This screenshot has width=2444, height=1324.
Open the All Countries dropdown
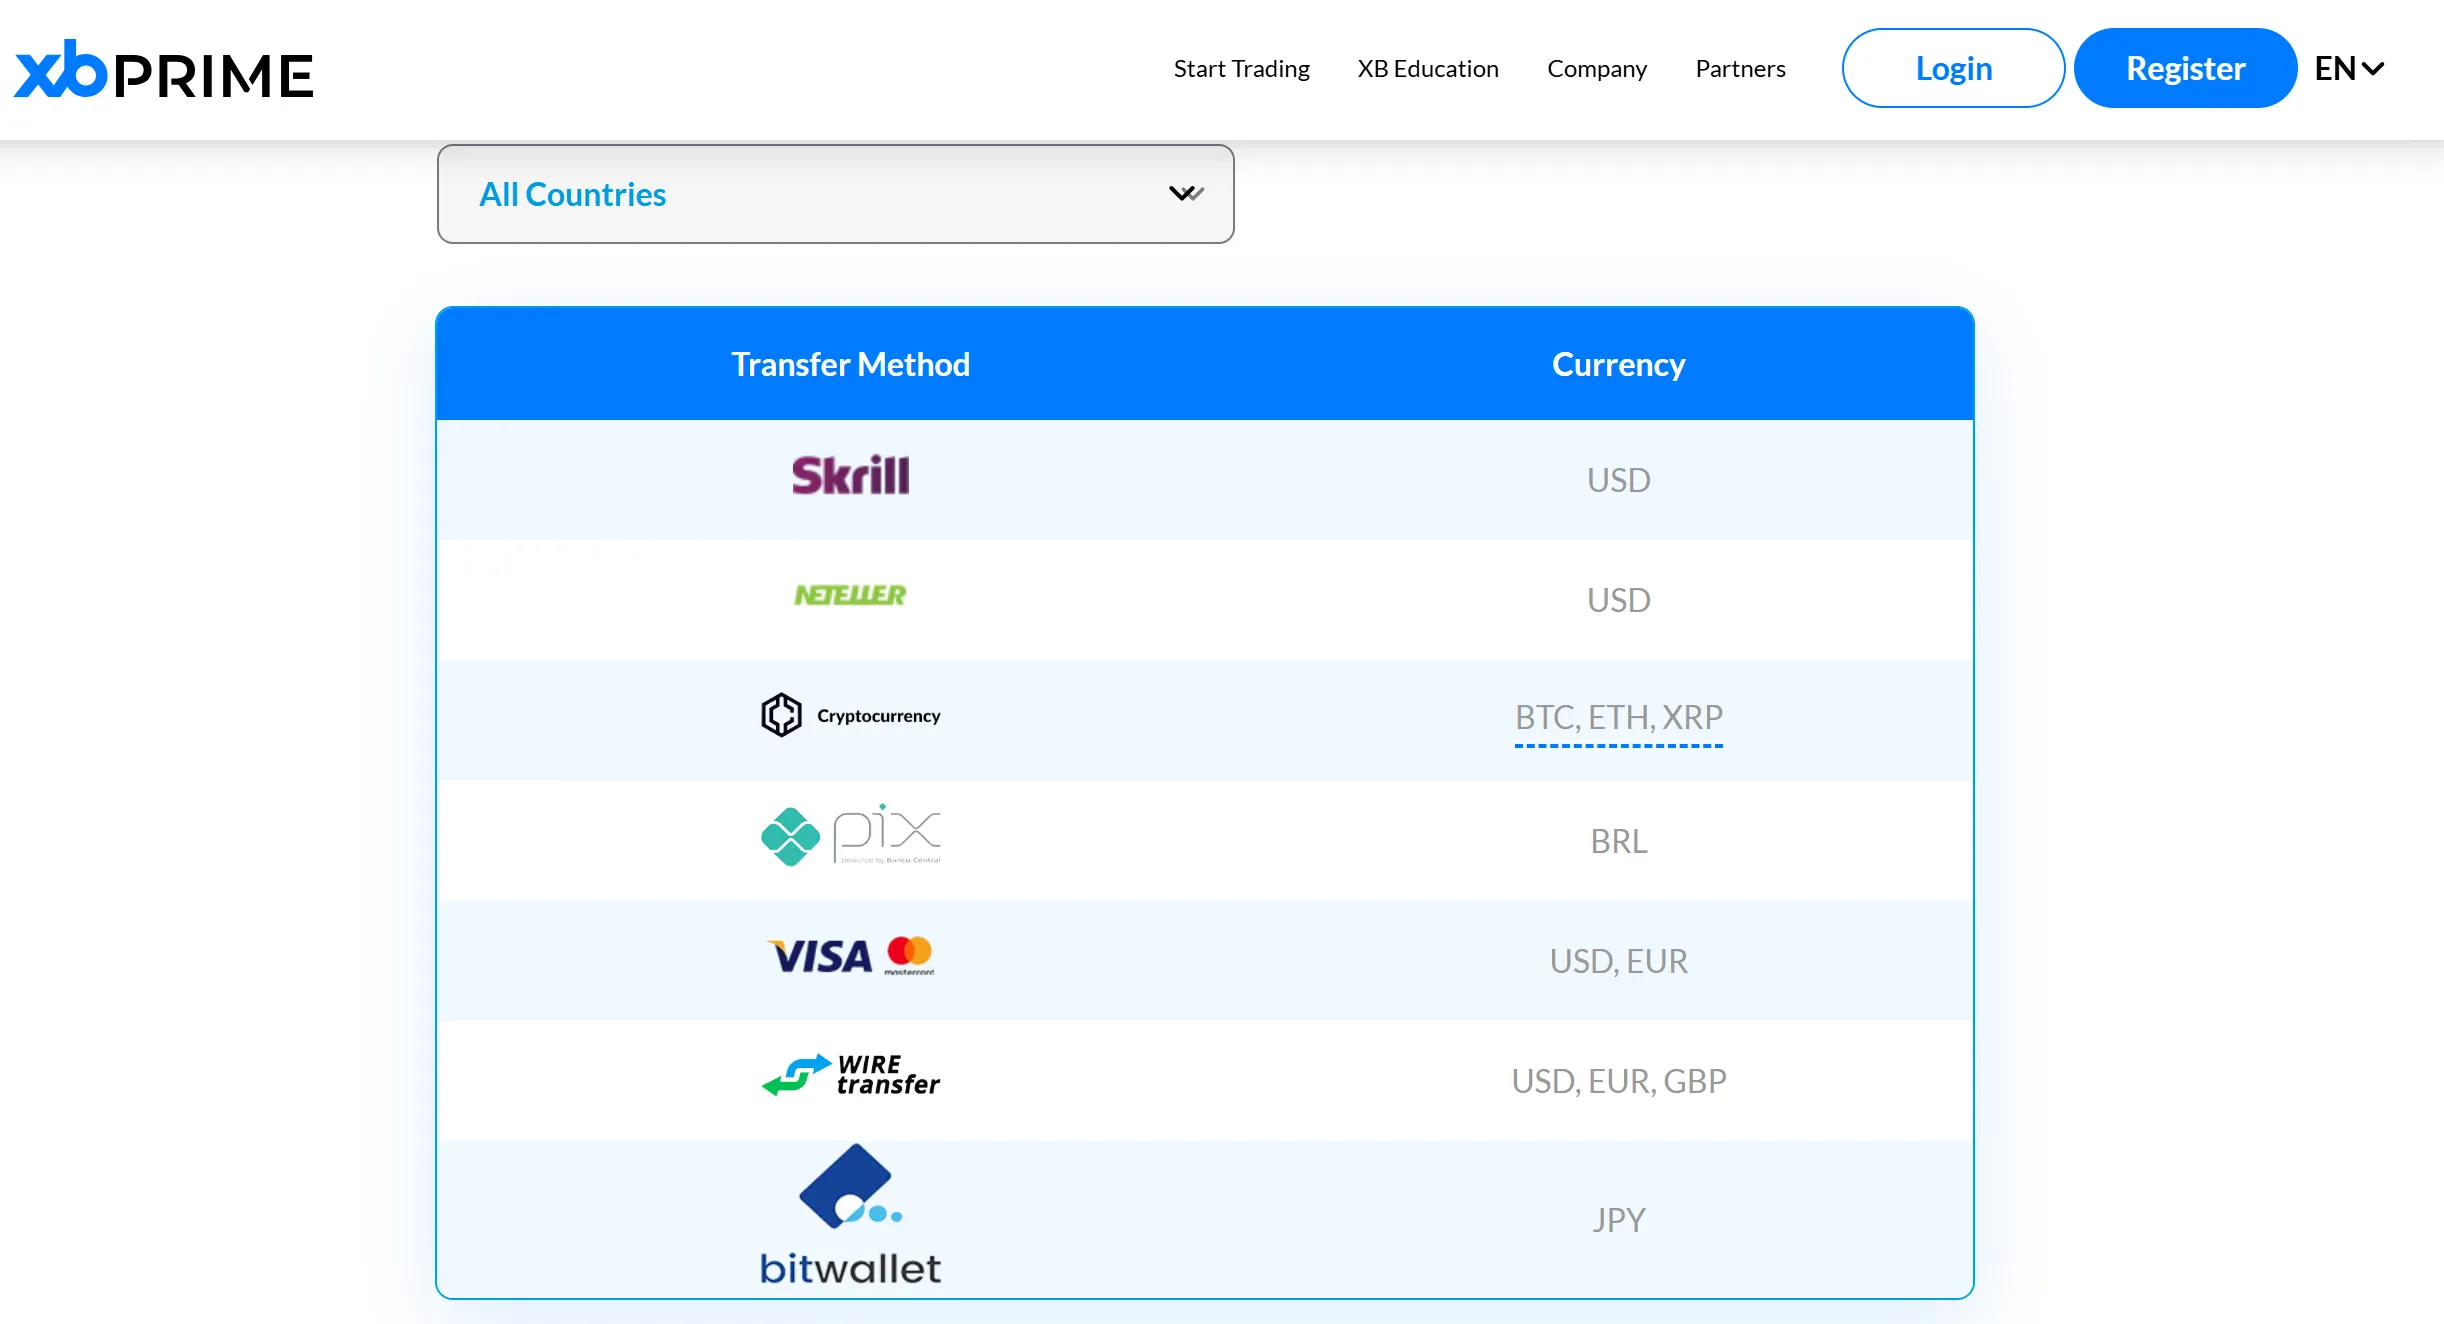[x=835, y=194]
